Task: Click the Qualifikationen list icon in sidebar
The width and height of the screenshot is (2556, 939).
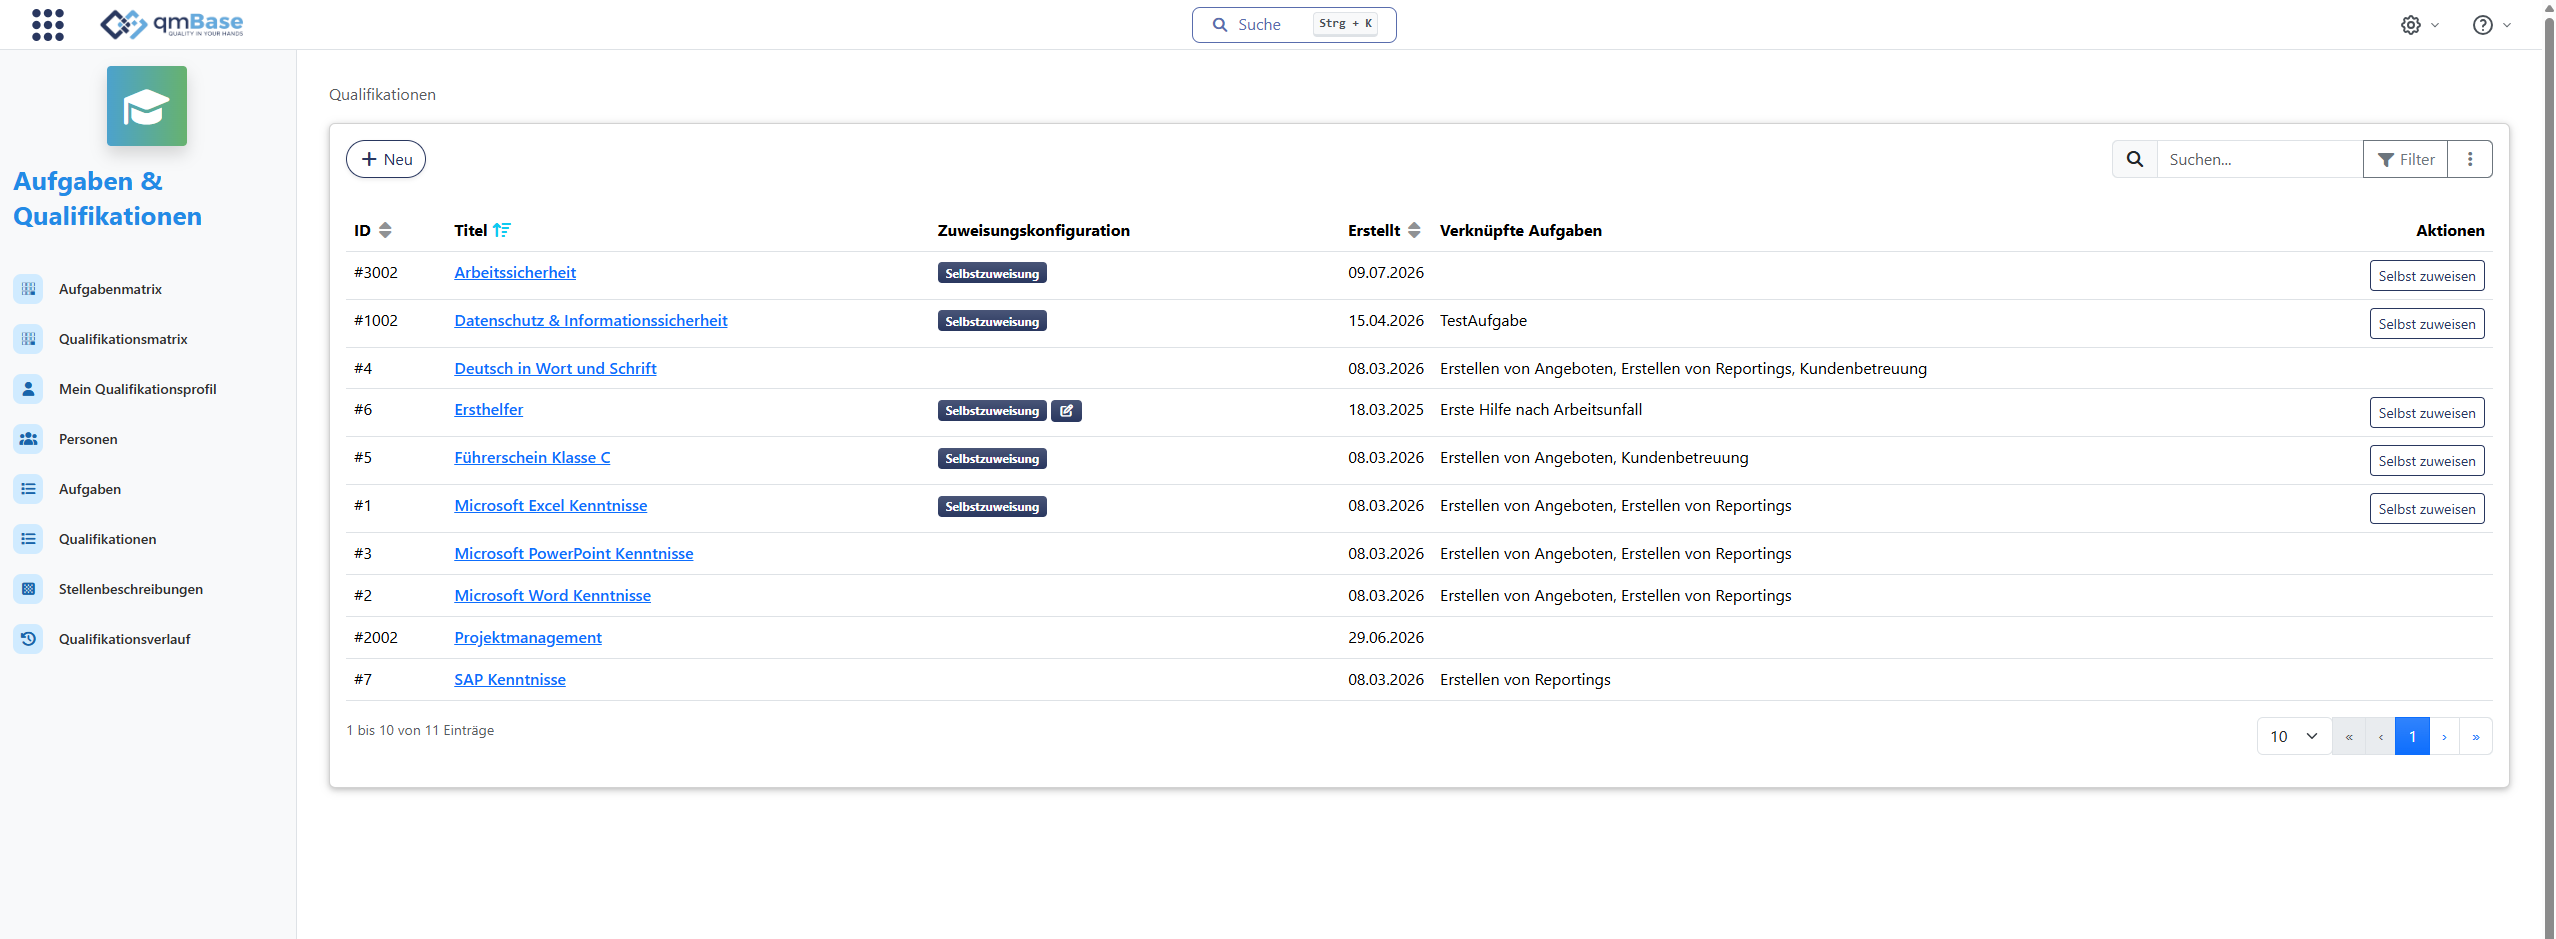Action: (x=28, y=539)
